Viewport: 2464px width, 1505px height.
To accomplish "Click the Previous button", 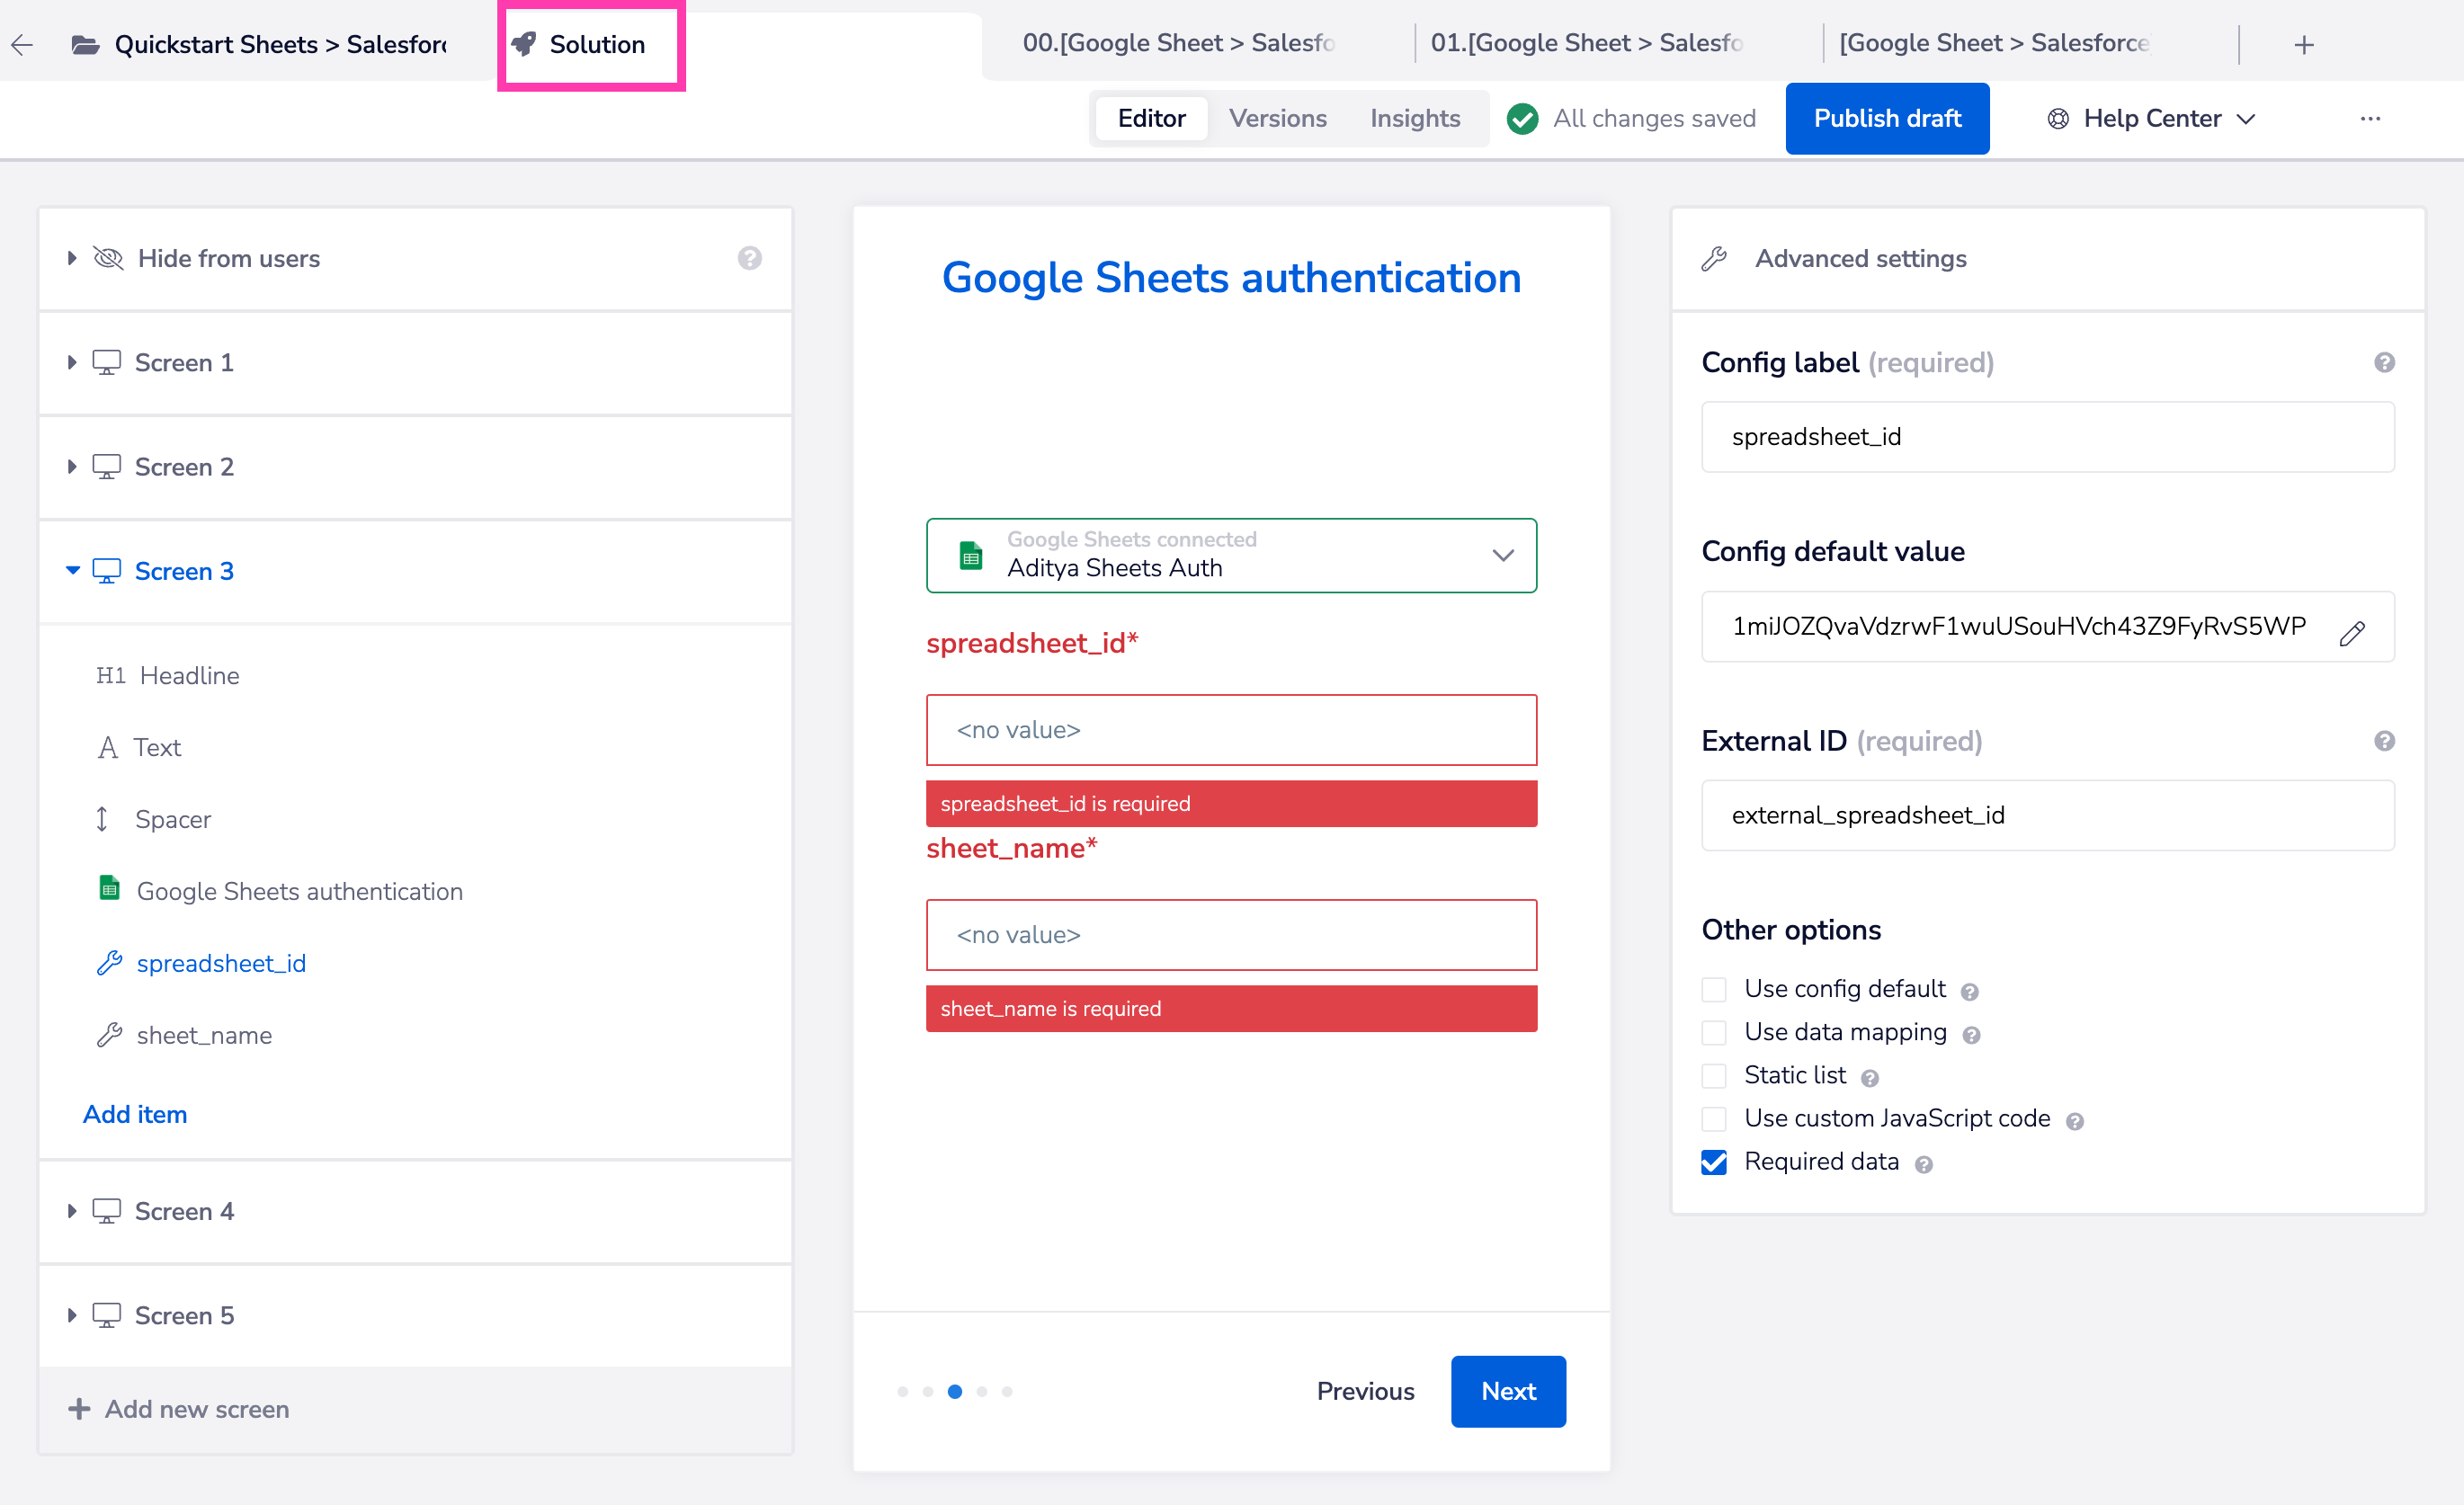I will (x=1365, y=1391).
